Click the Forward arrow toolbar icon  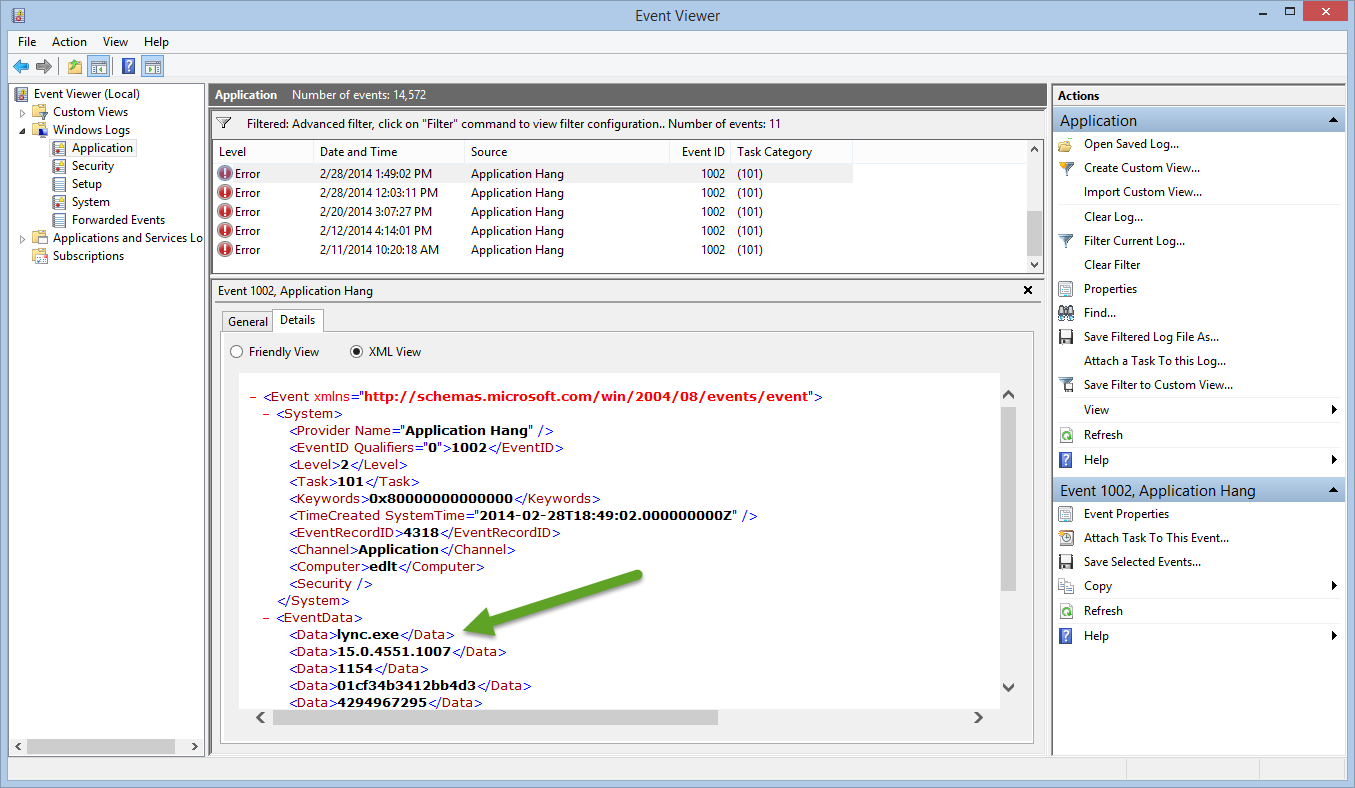pos(43,67)
